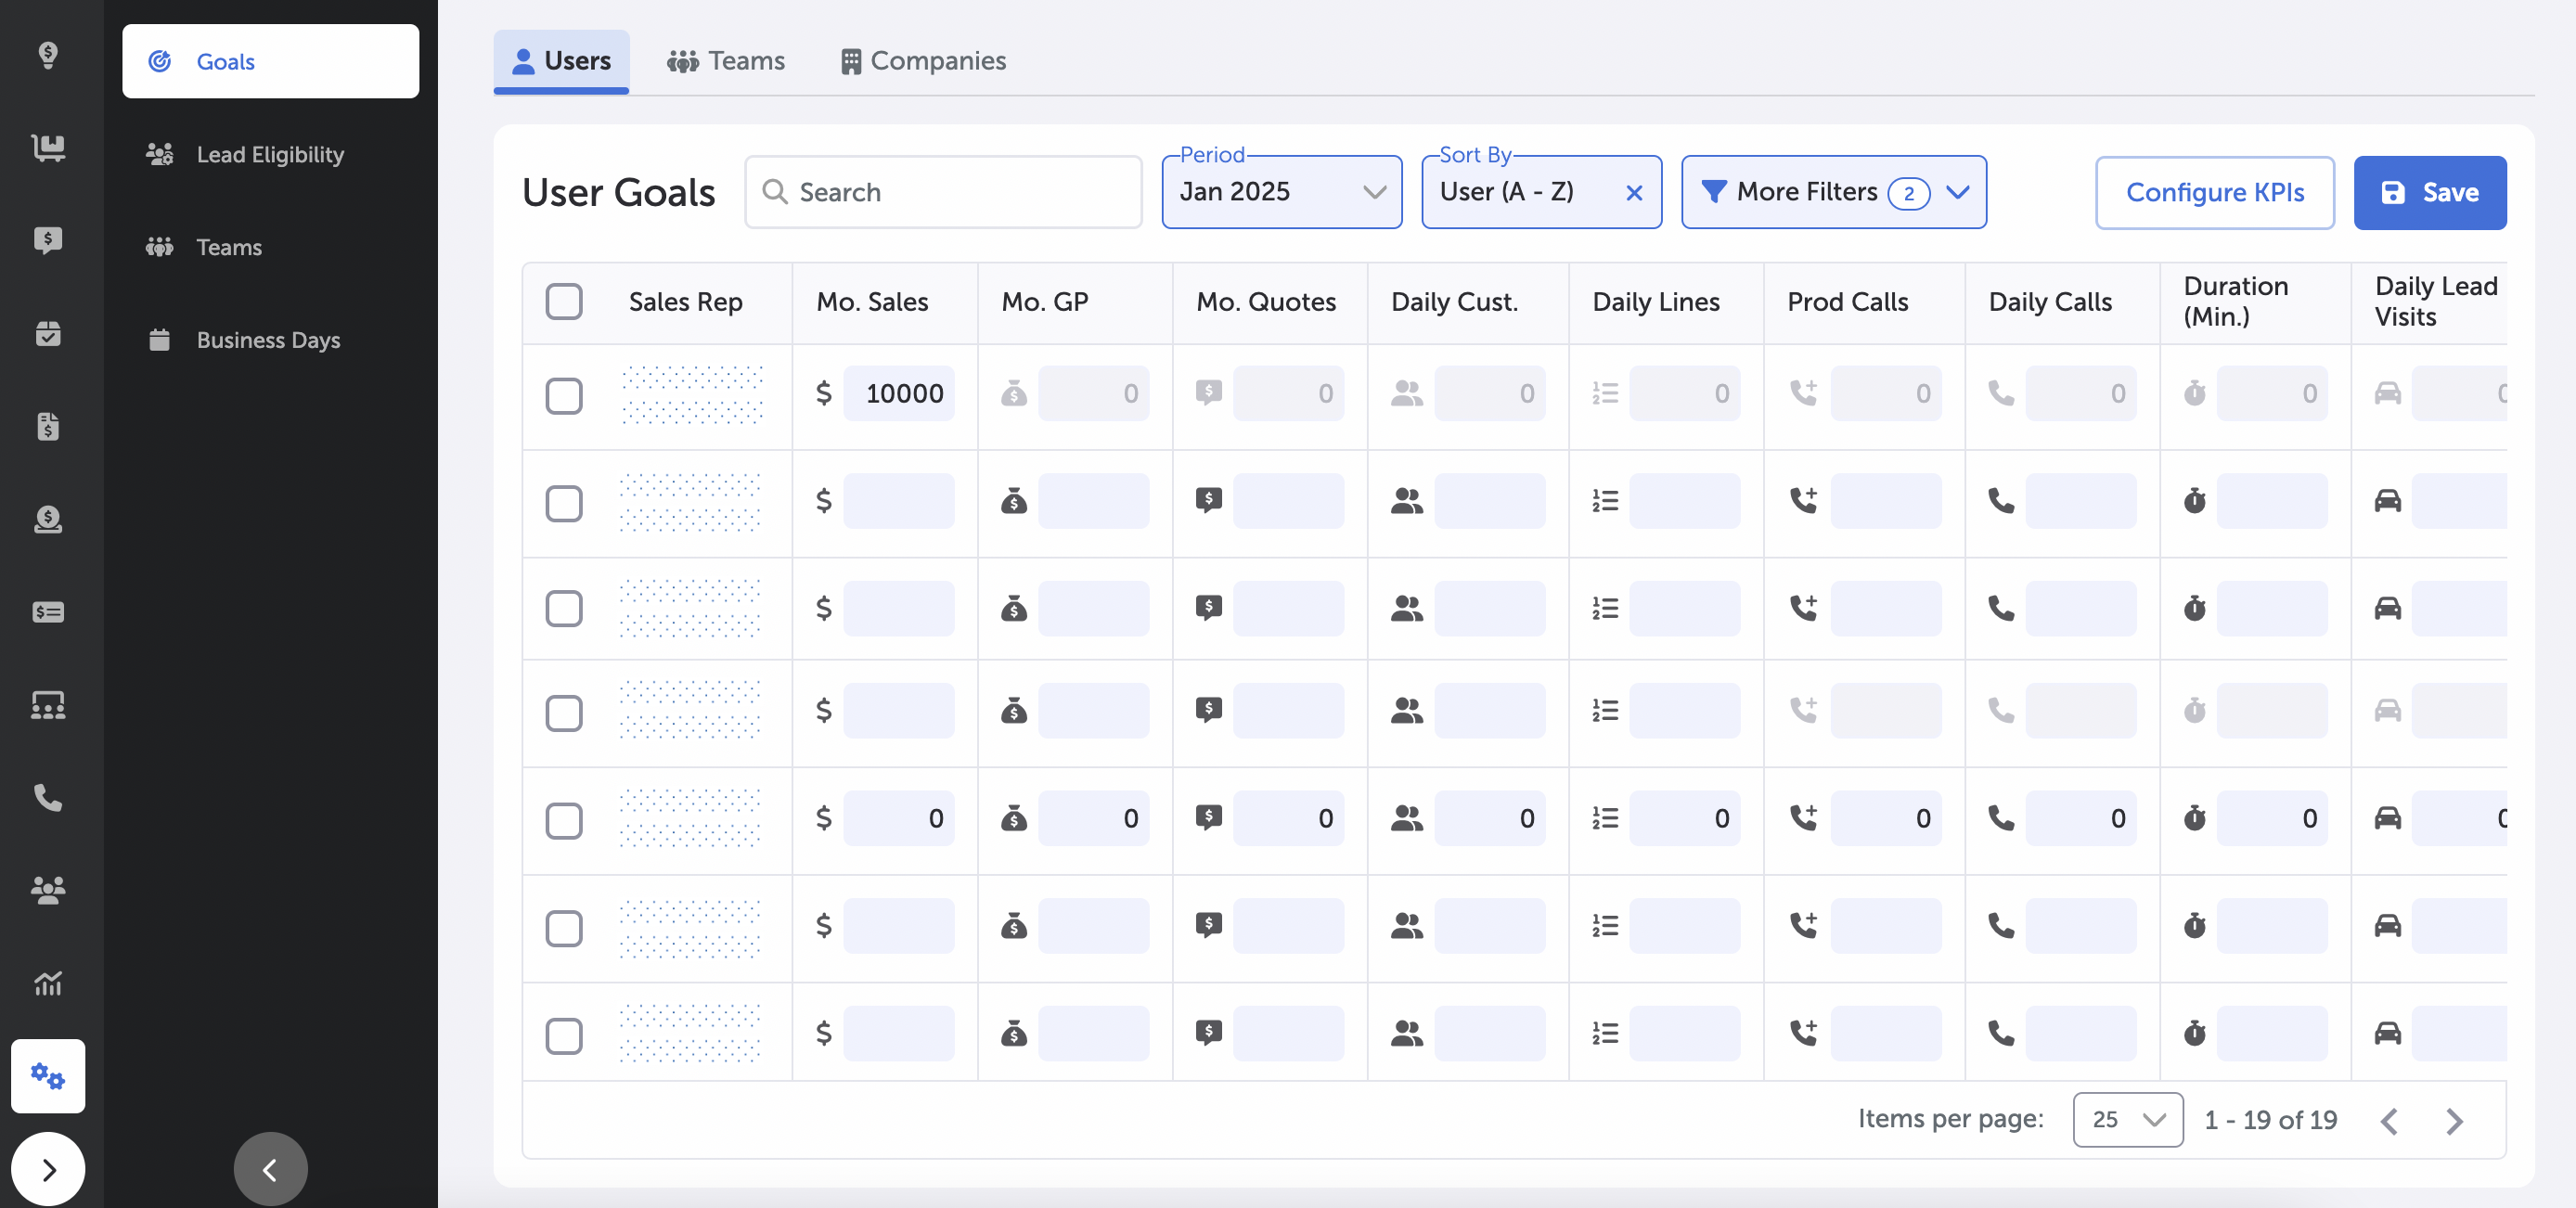This screenshot has height=1208, width=2576.
Task: Click the Duration field in seventh row
Action: click(2271, 1032)
